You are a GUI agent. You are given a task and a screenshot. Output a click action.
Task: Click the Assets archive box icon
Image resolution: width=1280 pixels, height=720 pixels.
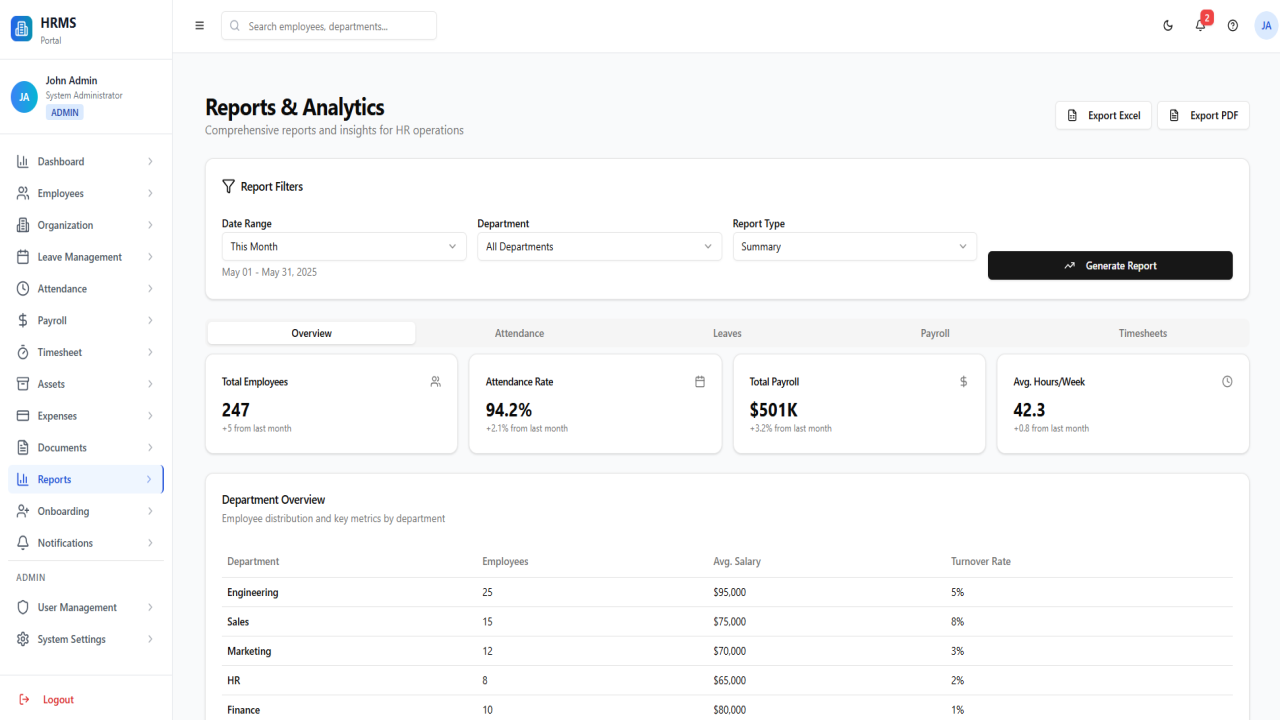tap(23, 384)
